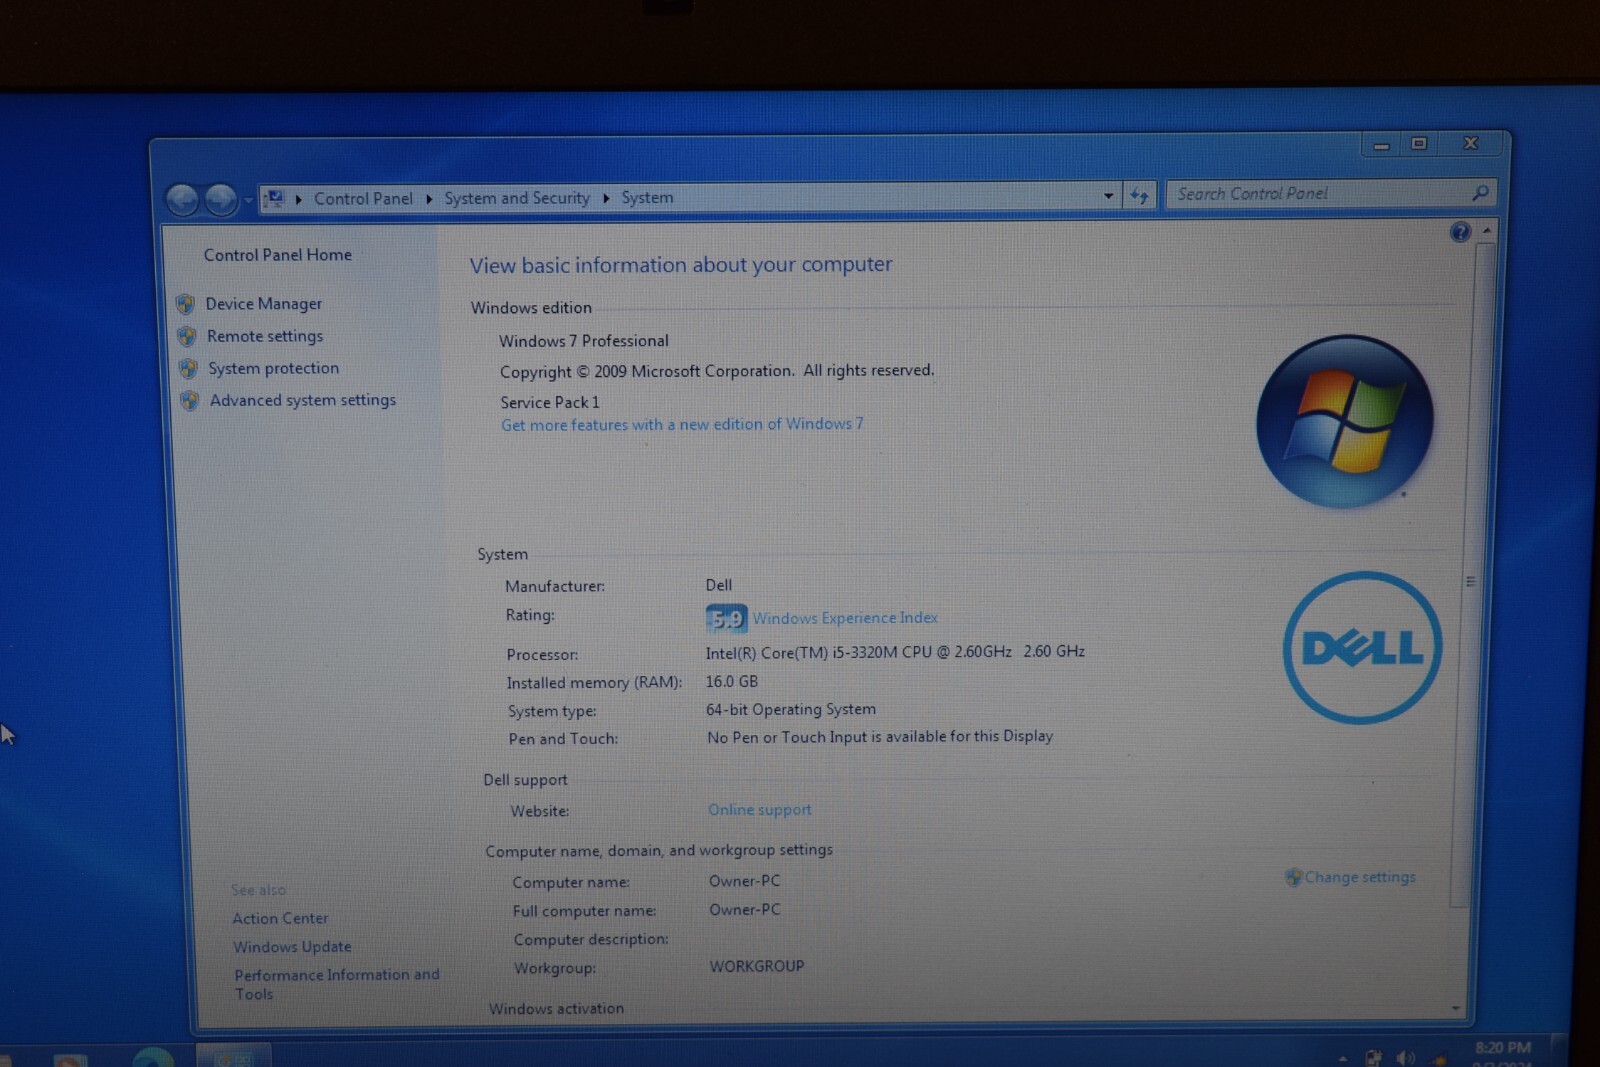1600x1067 pixels.
Task: Click the Owner-PC value next to Computer name
Action: (745, 881)
